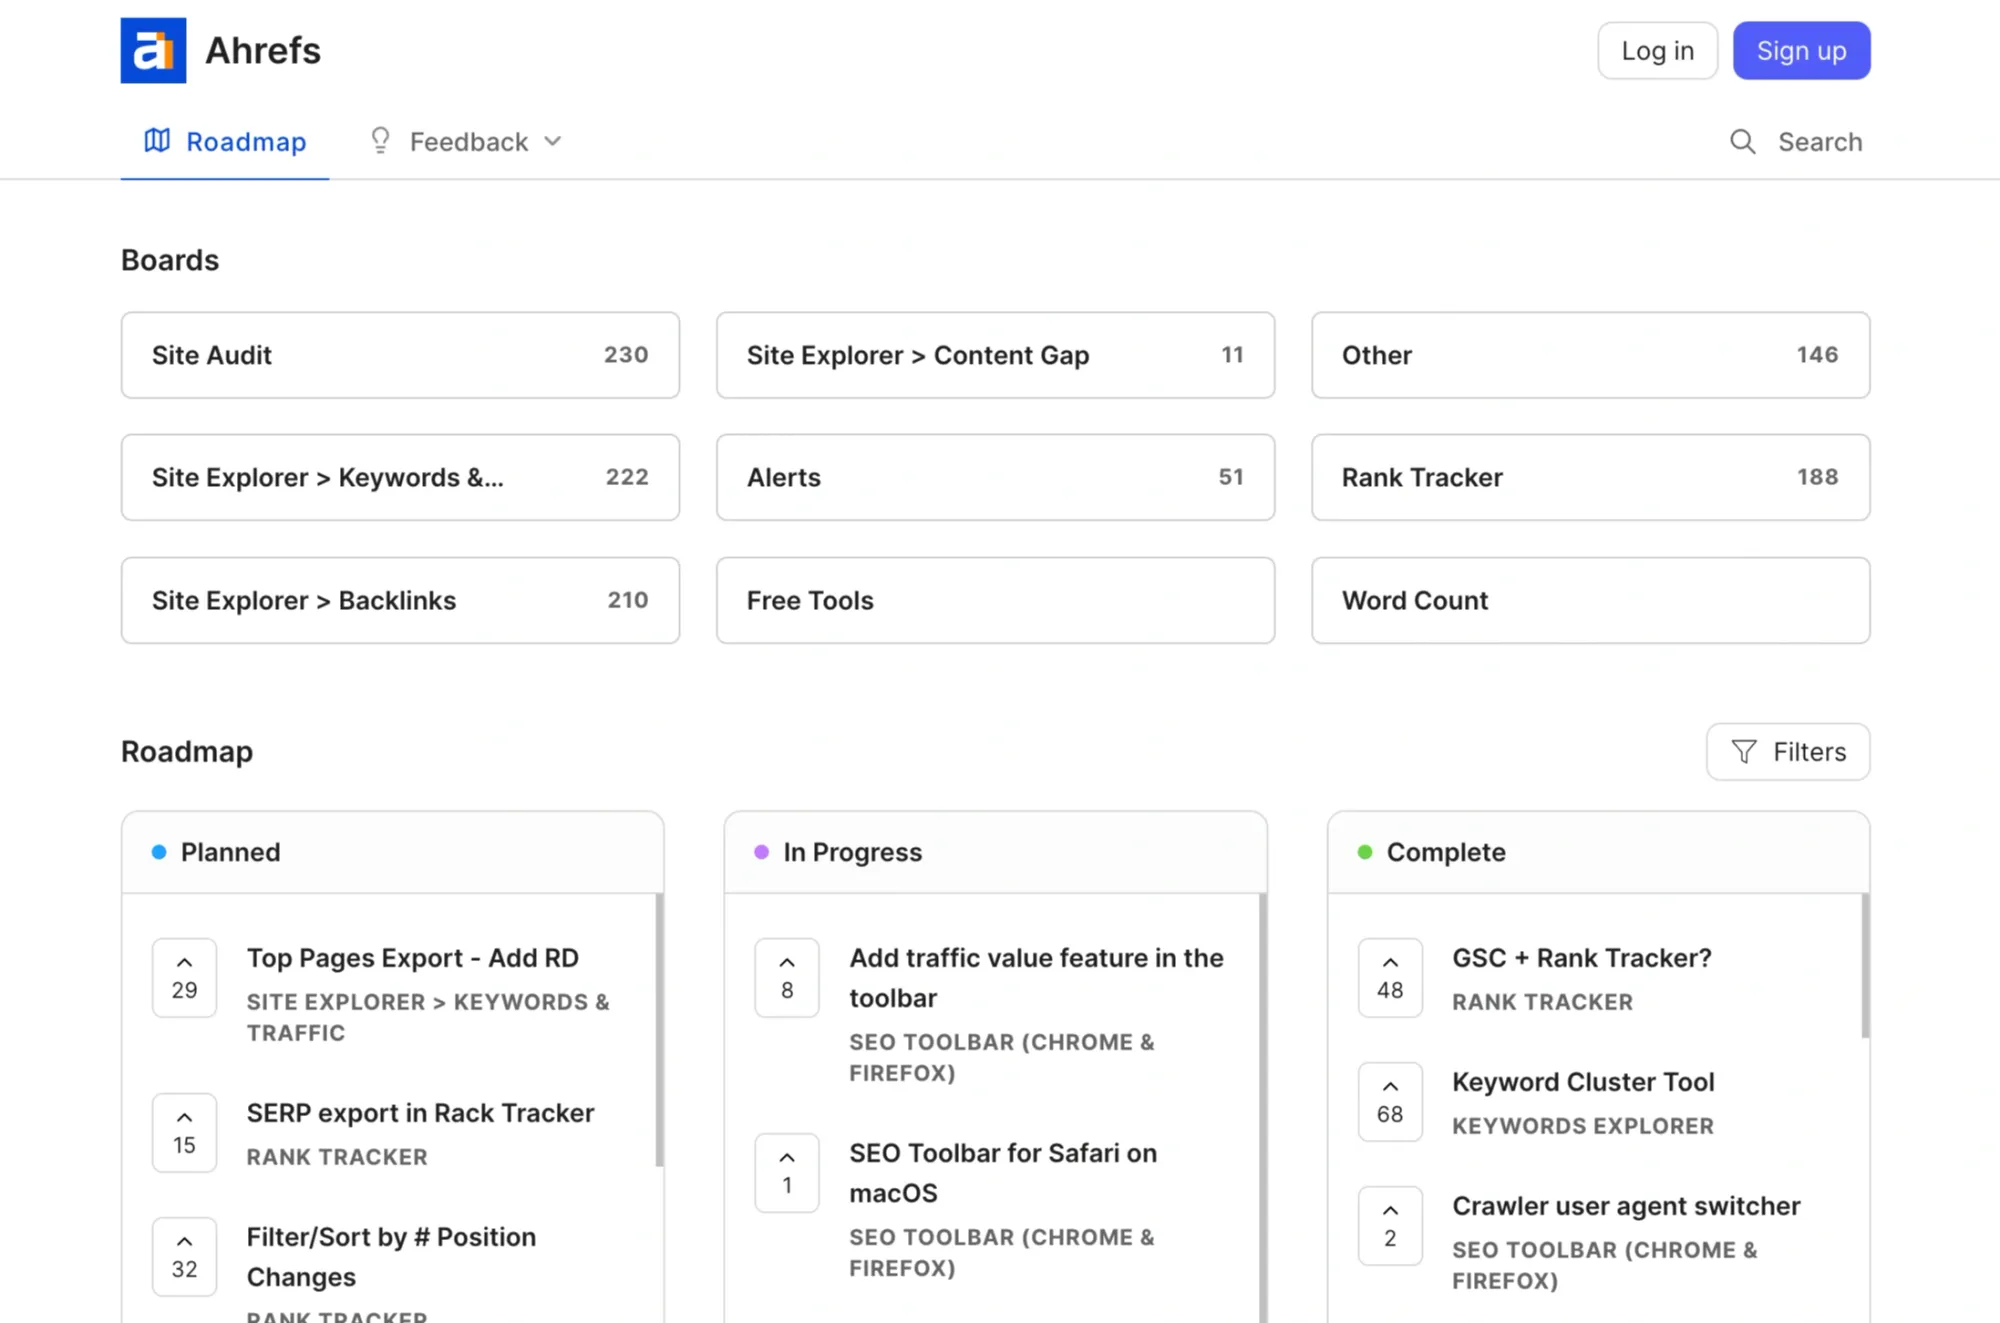This screenshot has height=1323, width=2000.
Task: Open the Site Audit board
Action: pos(400,355)
